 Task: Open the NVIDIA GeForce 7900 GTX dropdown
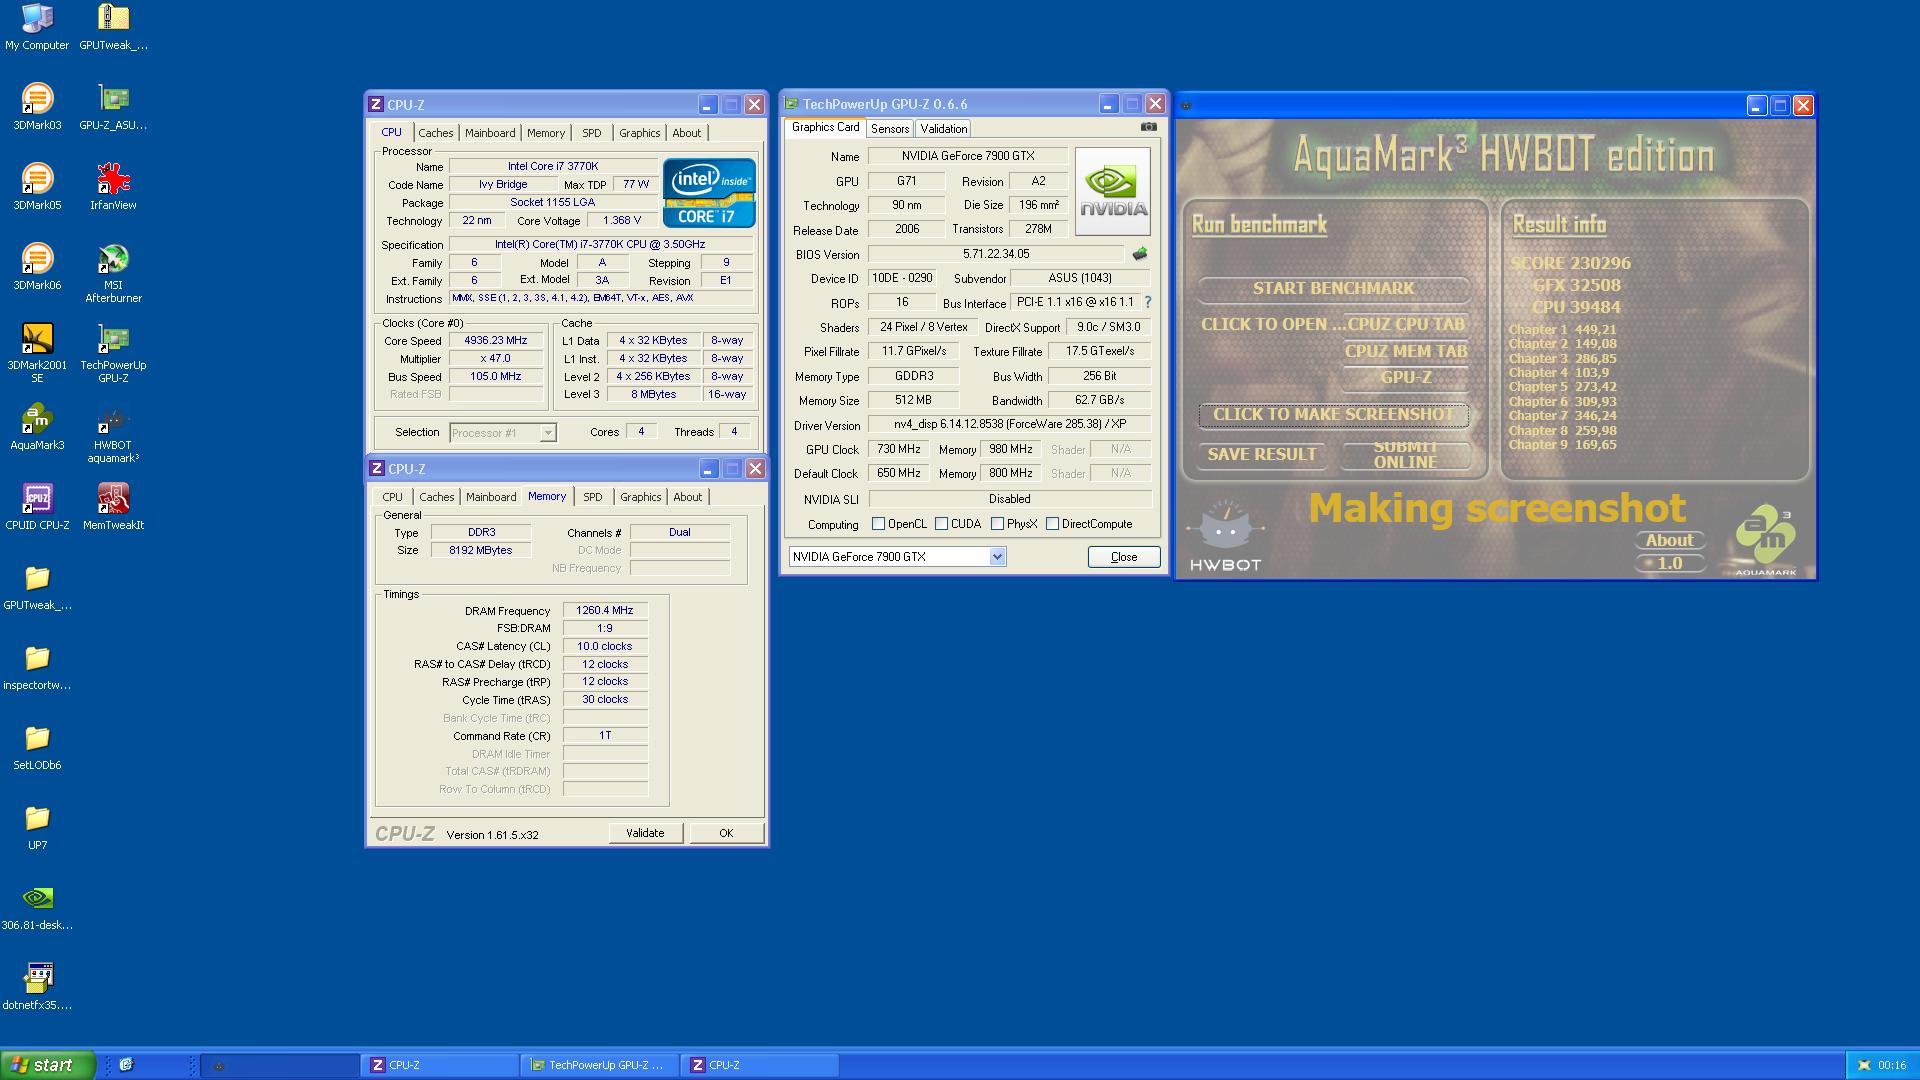click(996, 557)
